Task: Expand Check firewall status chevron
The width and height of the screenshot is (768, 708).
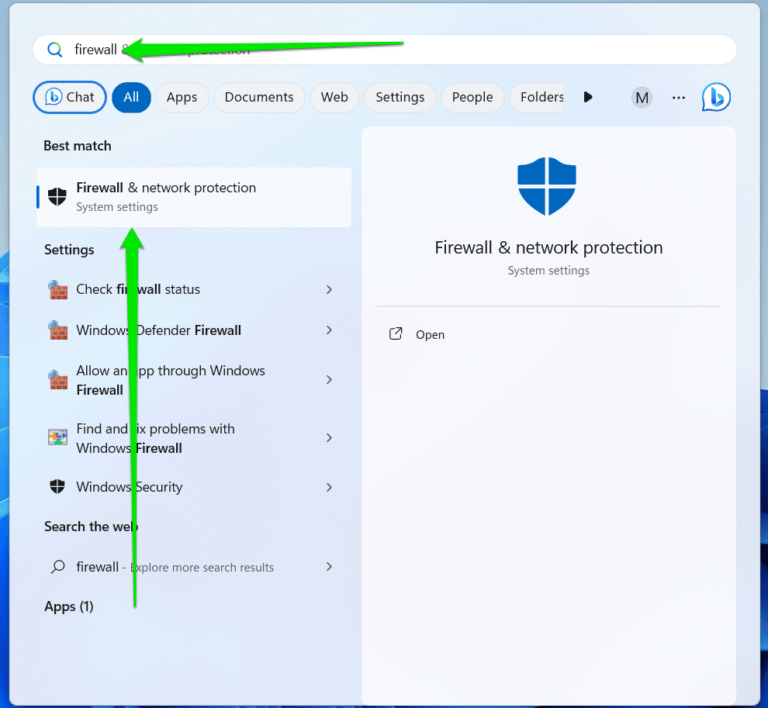Action: tap(329, 289)
